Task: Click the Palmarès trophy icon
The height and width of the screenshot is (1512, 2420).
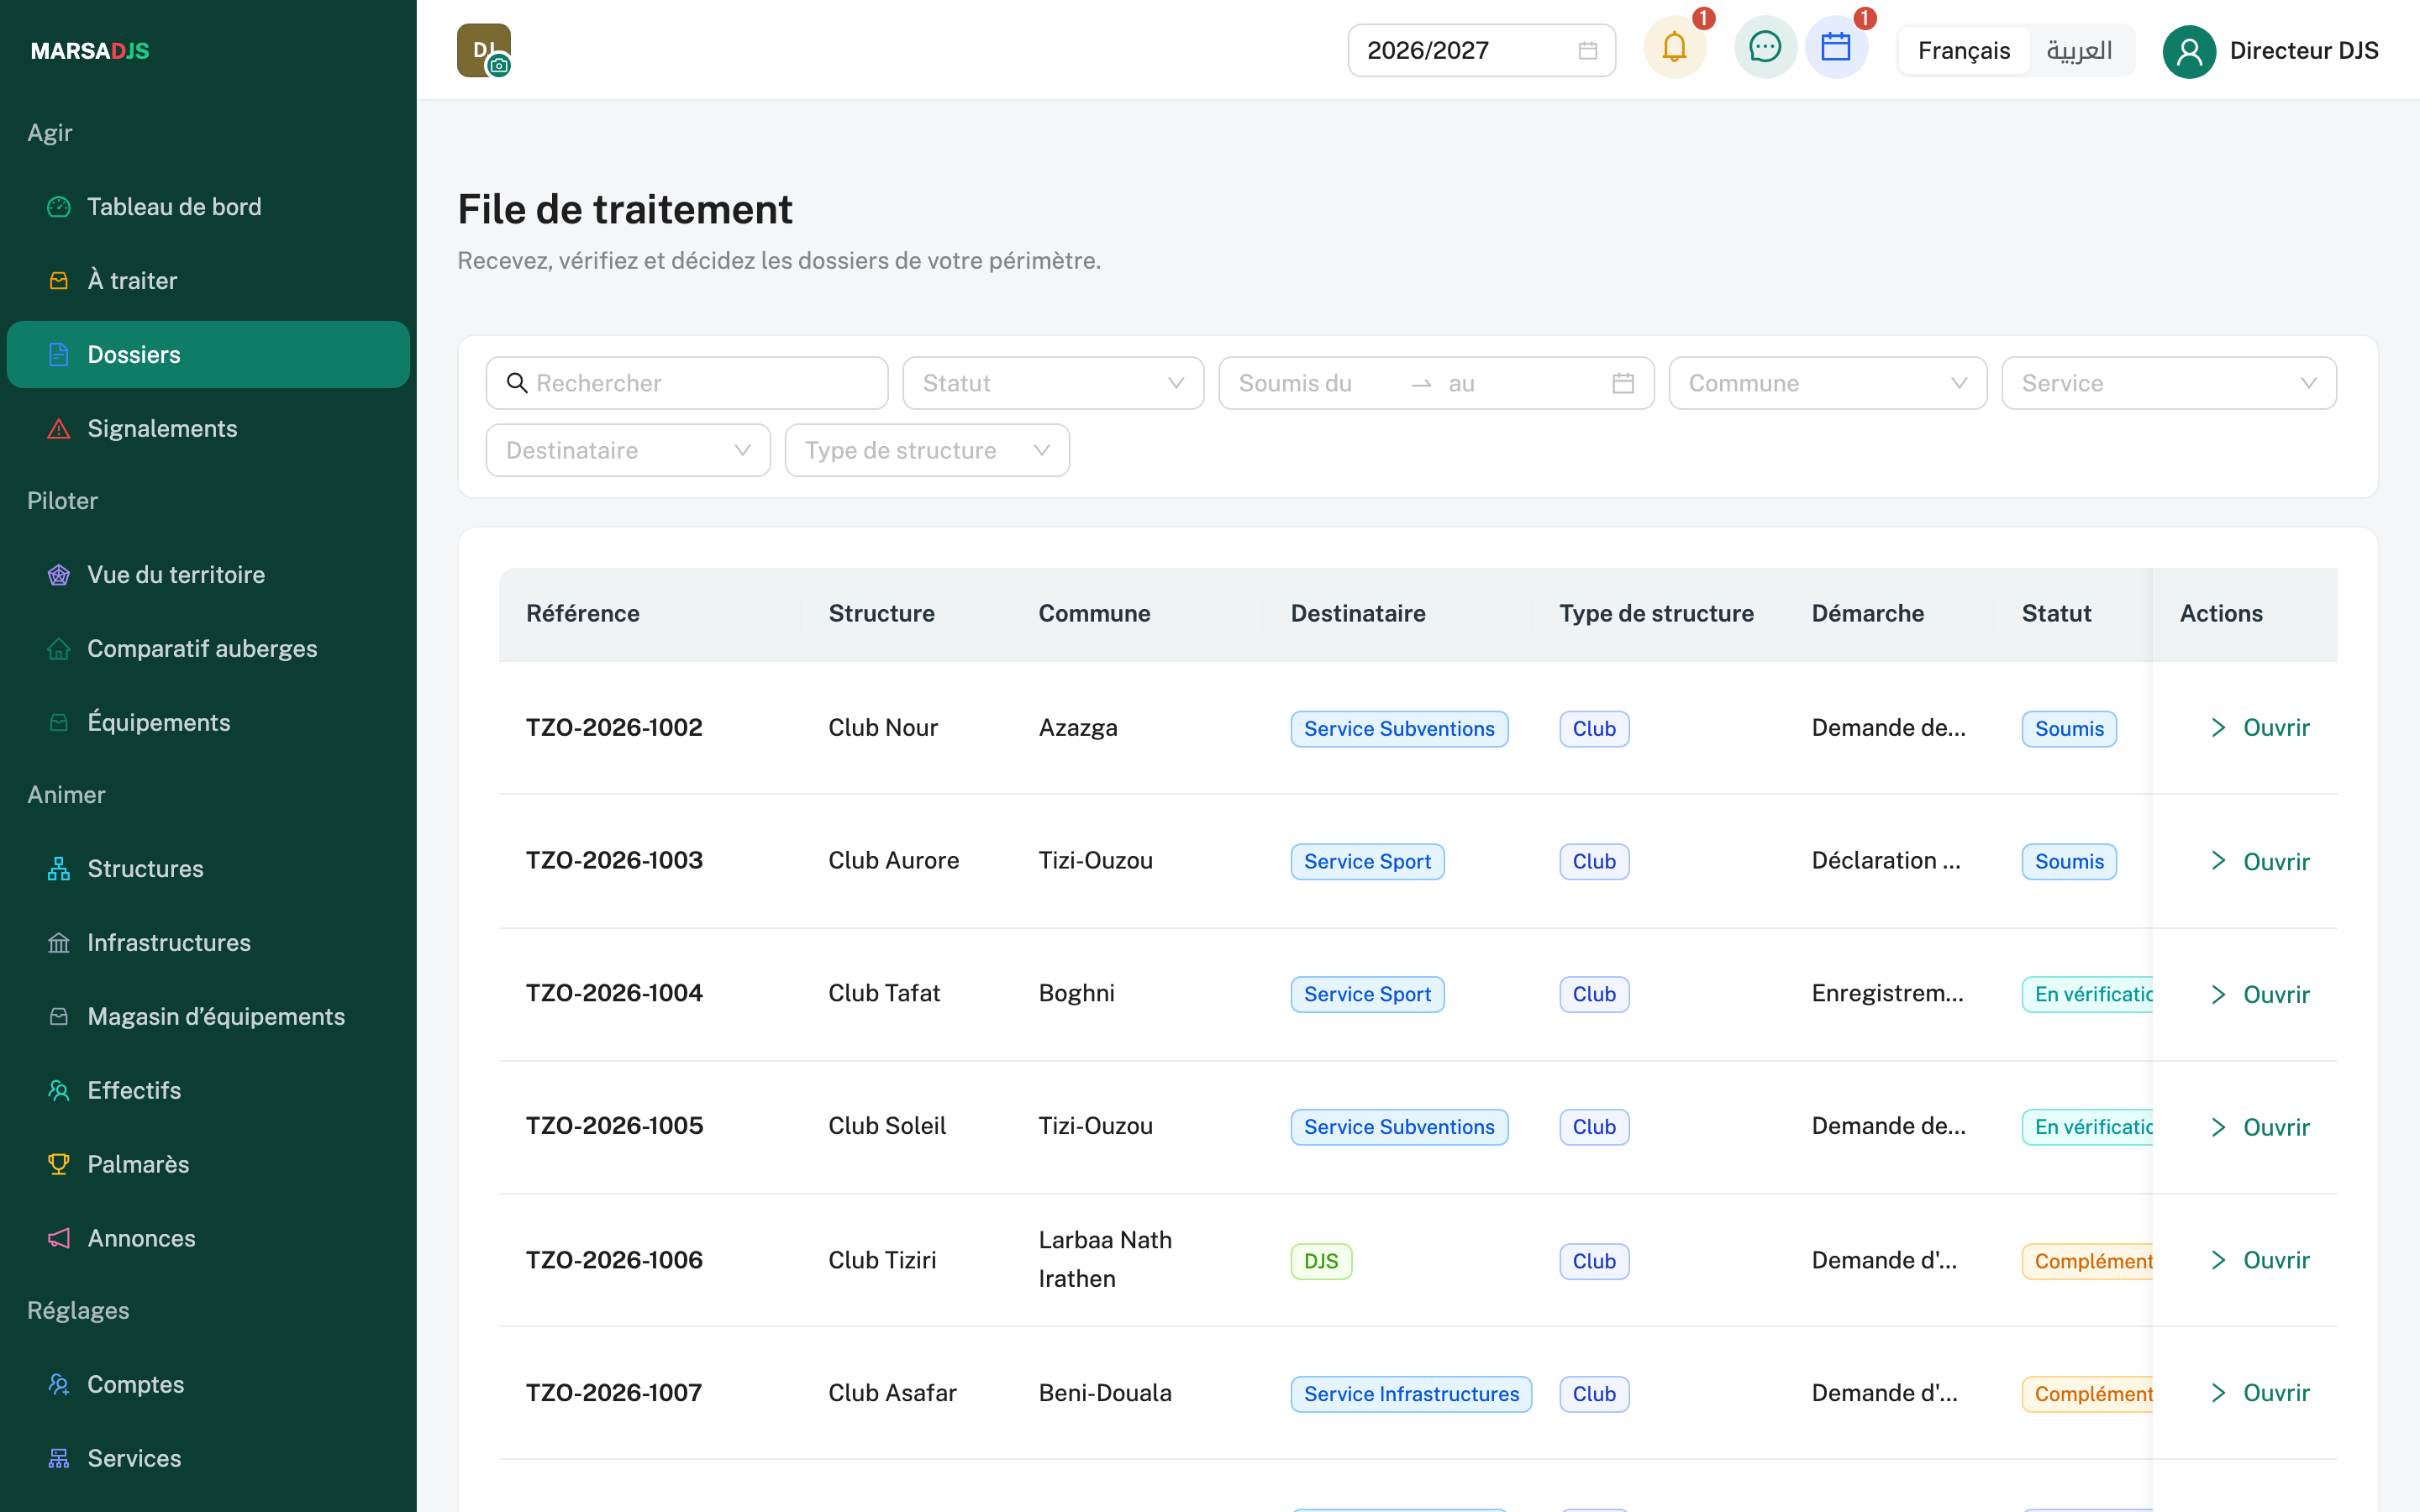Action: pyautogui.click(x=59, y=1164)
